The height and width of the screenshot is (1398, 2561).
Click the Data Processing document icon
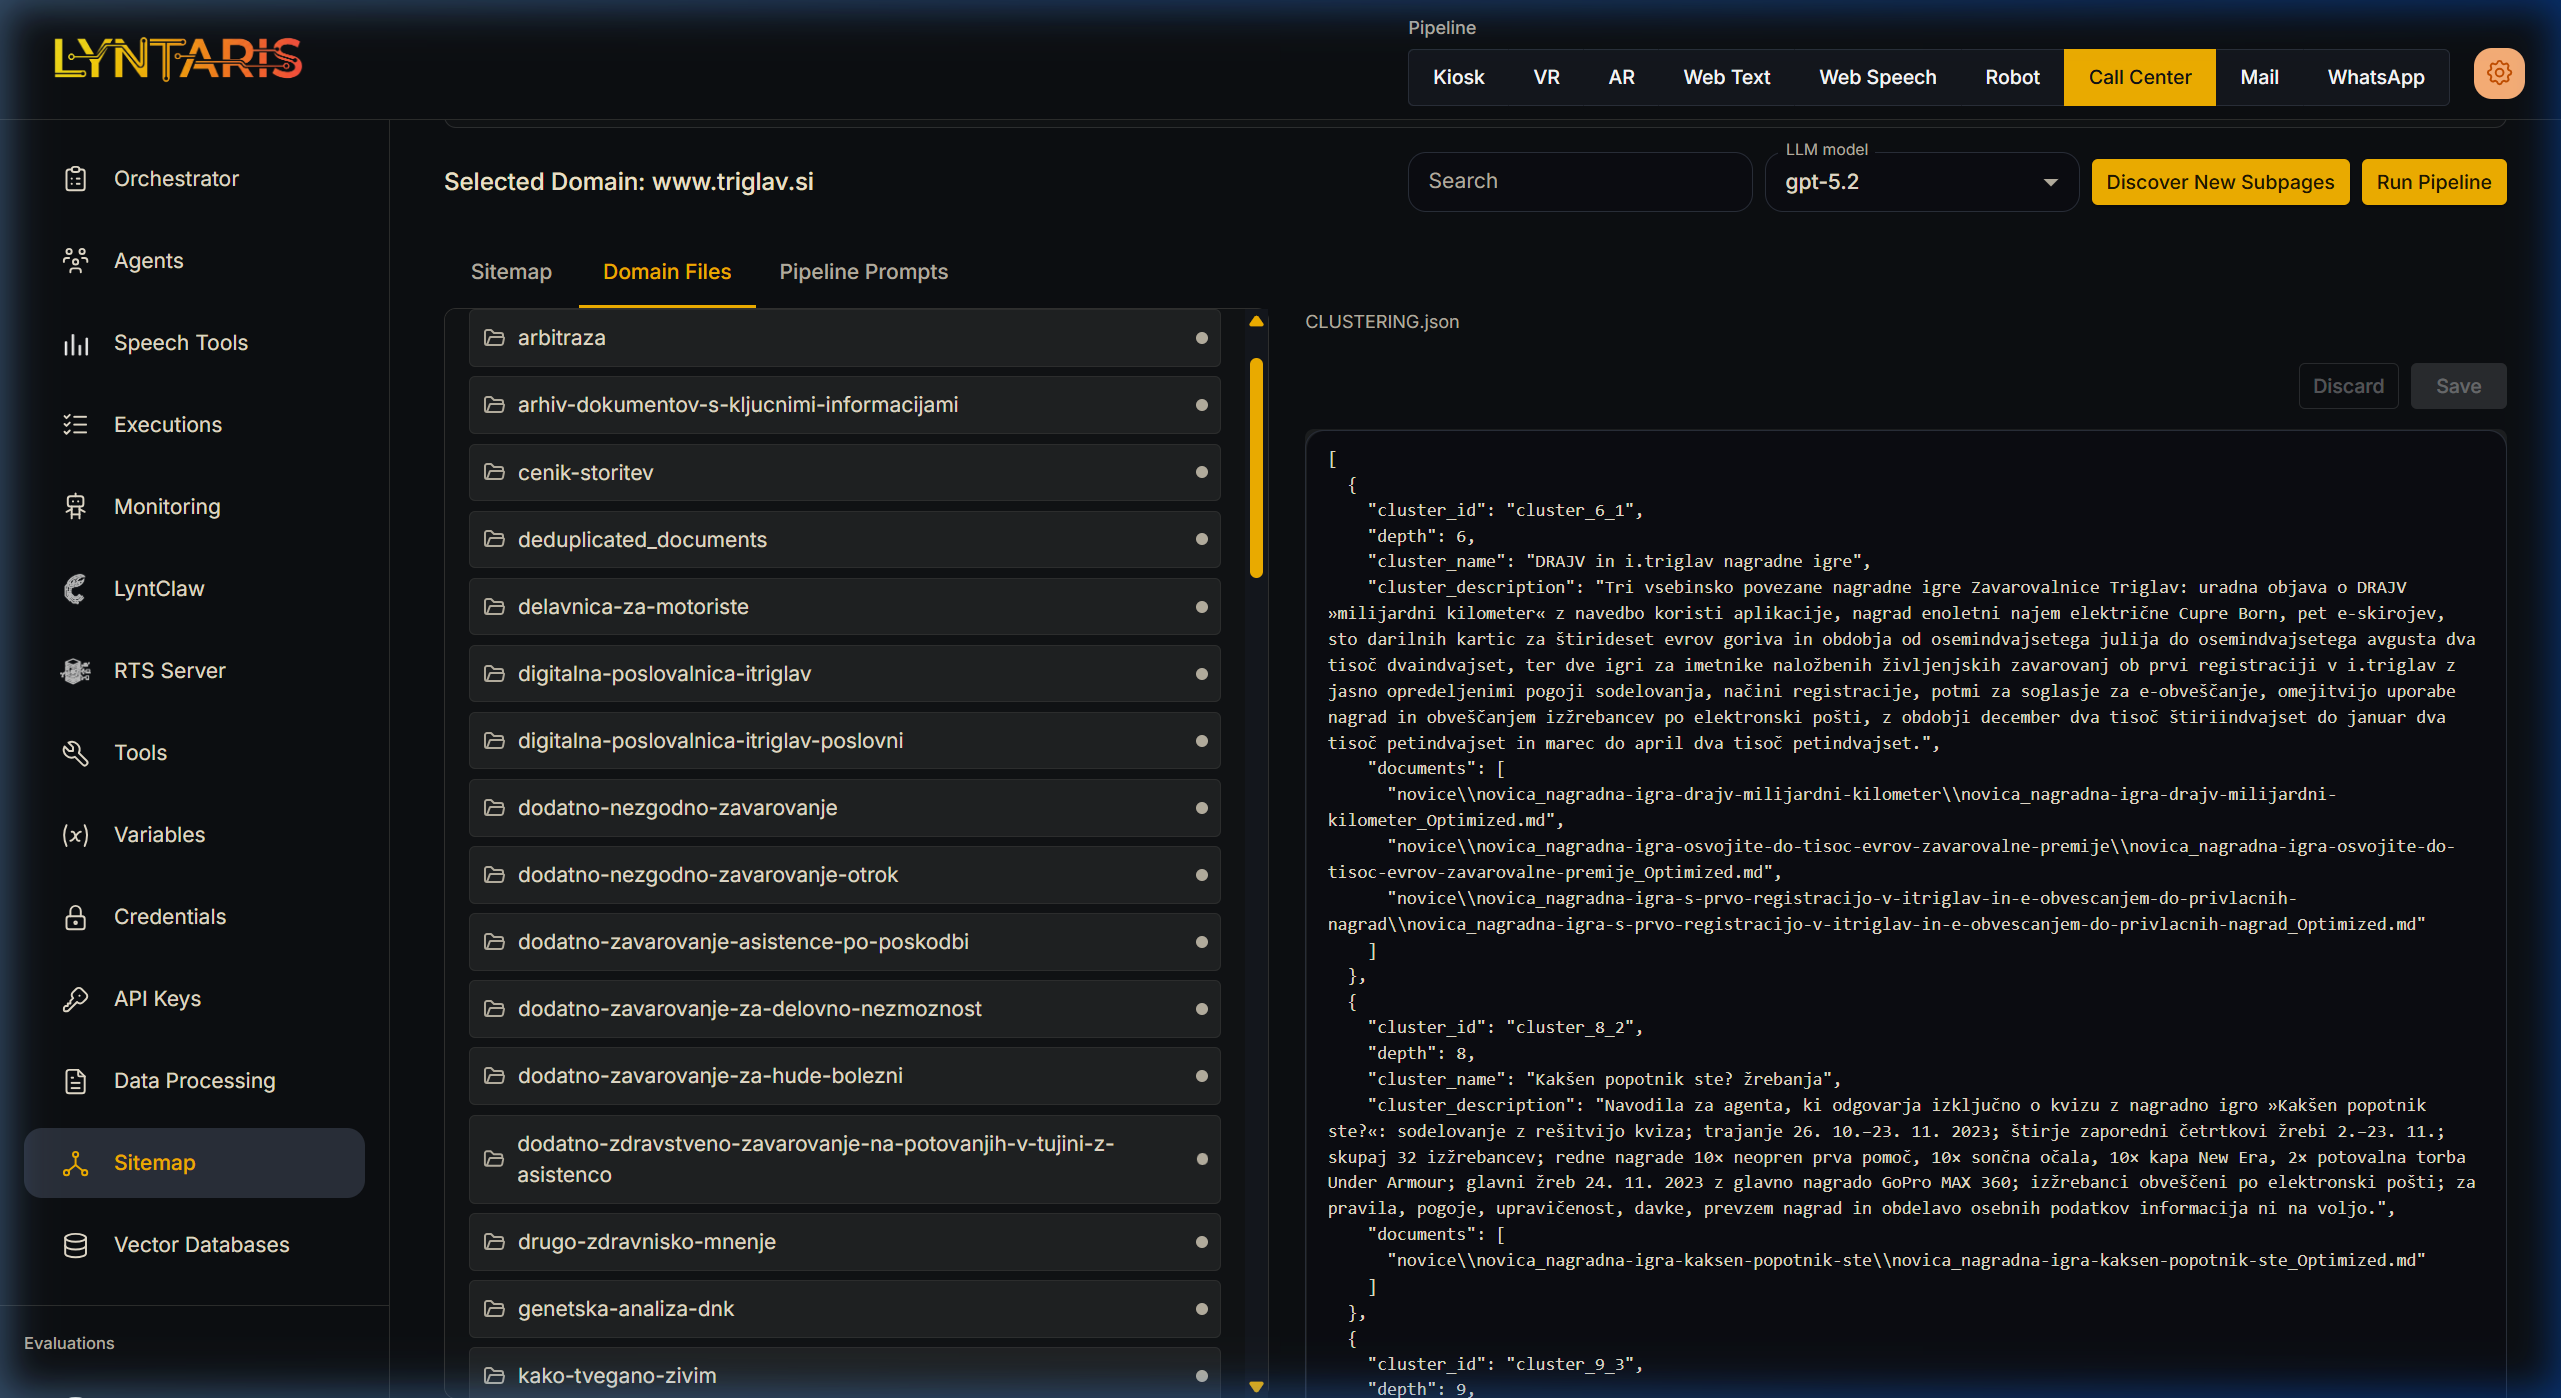[76, 1081]
